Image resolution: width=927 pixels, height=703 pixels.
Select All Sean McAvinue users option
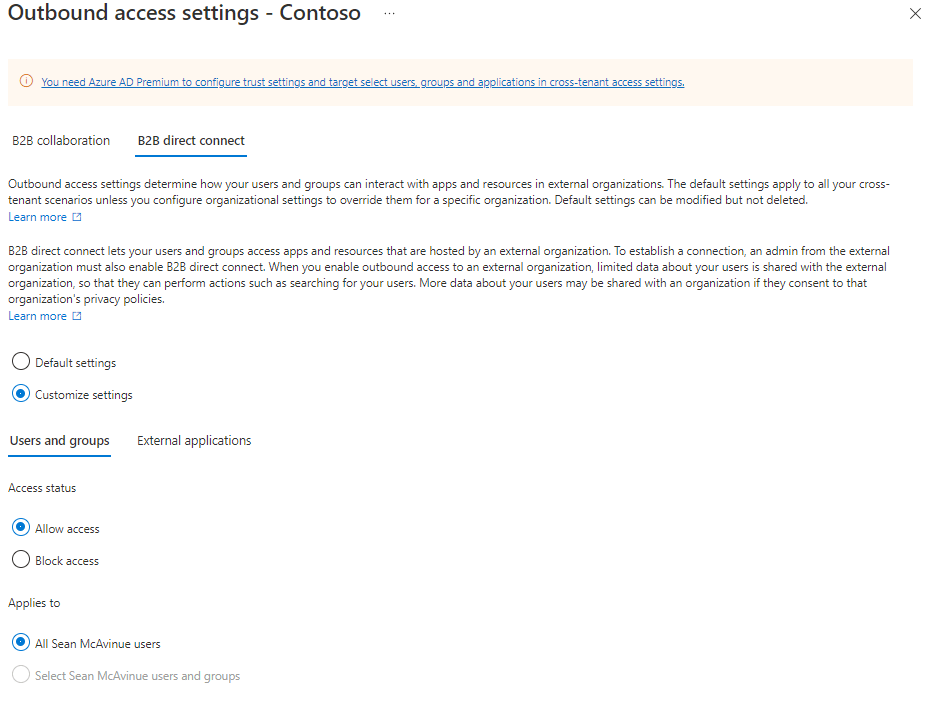point(21,643)
